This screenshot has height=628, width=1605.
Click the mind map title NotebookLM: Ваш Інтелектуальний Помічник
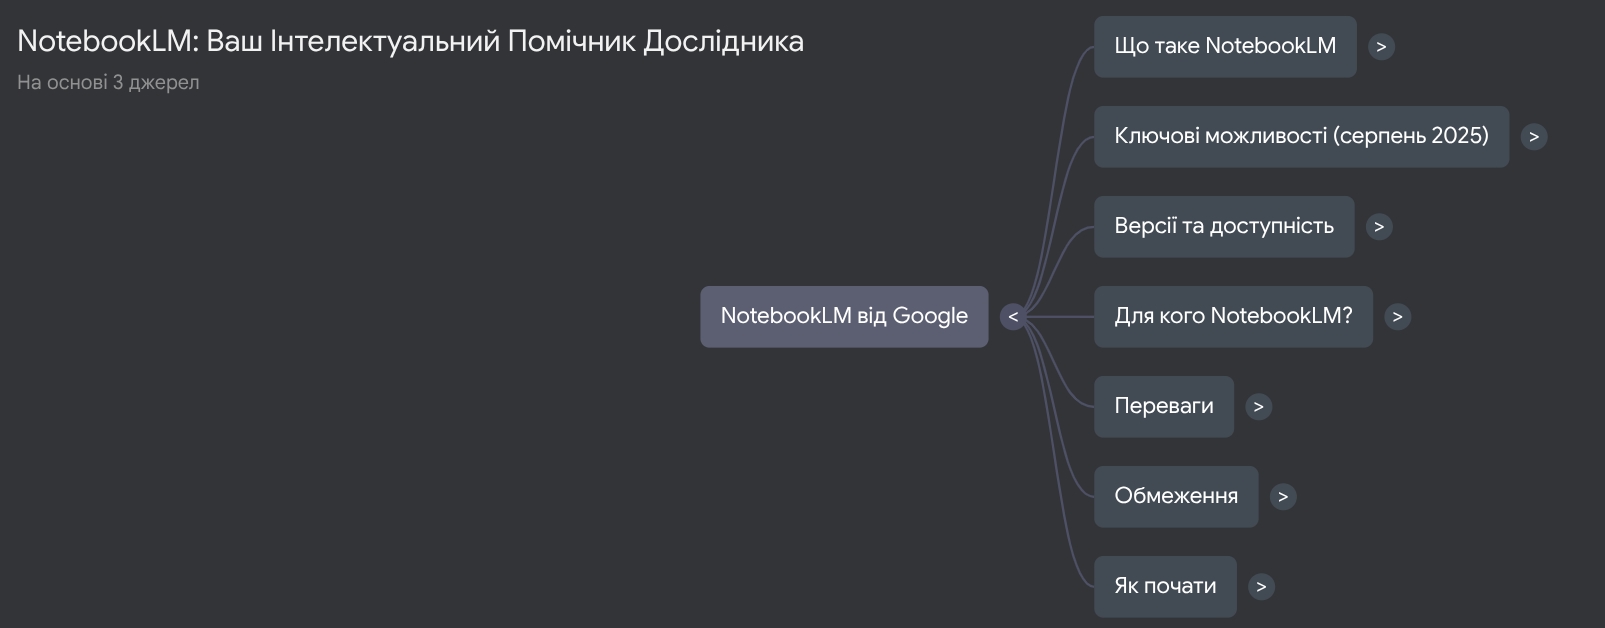pos(410,41)
